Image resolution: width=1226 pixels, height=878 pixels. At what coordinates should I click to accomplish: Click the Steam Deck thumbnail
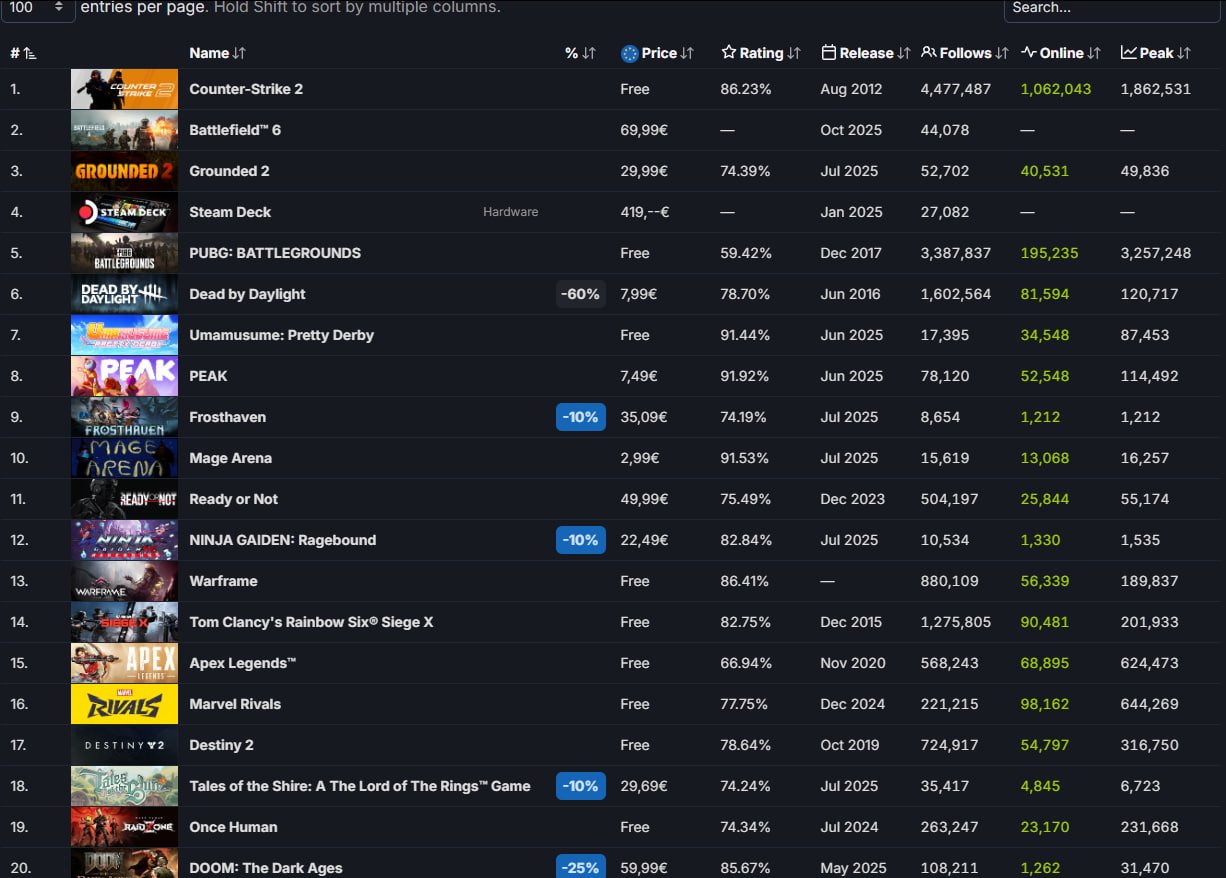(x=124, y=212)
